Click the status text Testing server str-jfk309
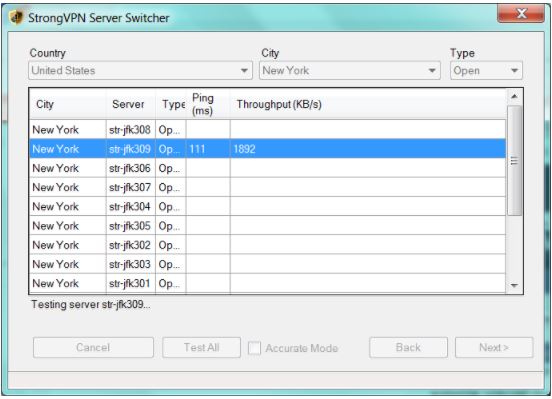The width and height of the screenshot is (552, 399). click(x=91, y=304)
